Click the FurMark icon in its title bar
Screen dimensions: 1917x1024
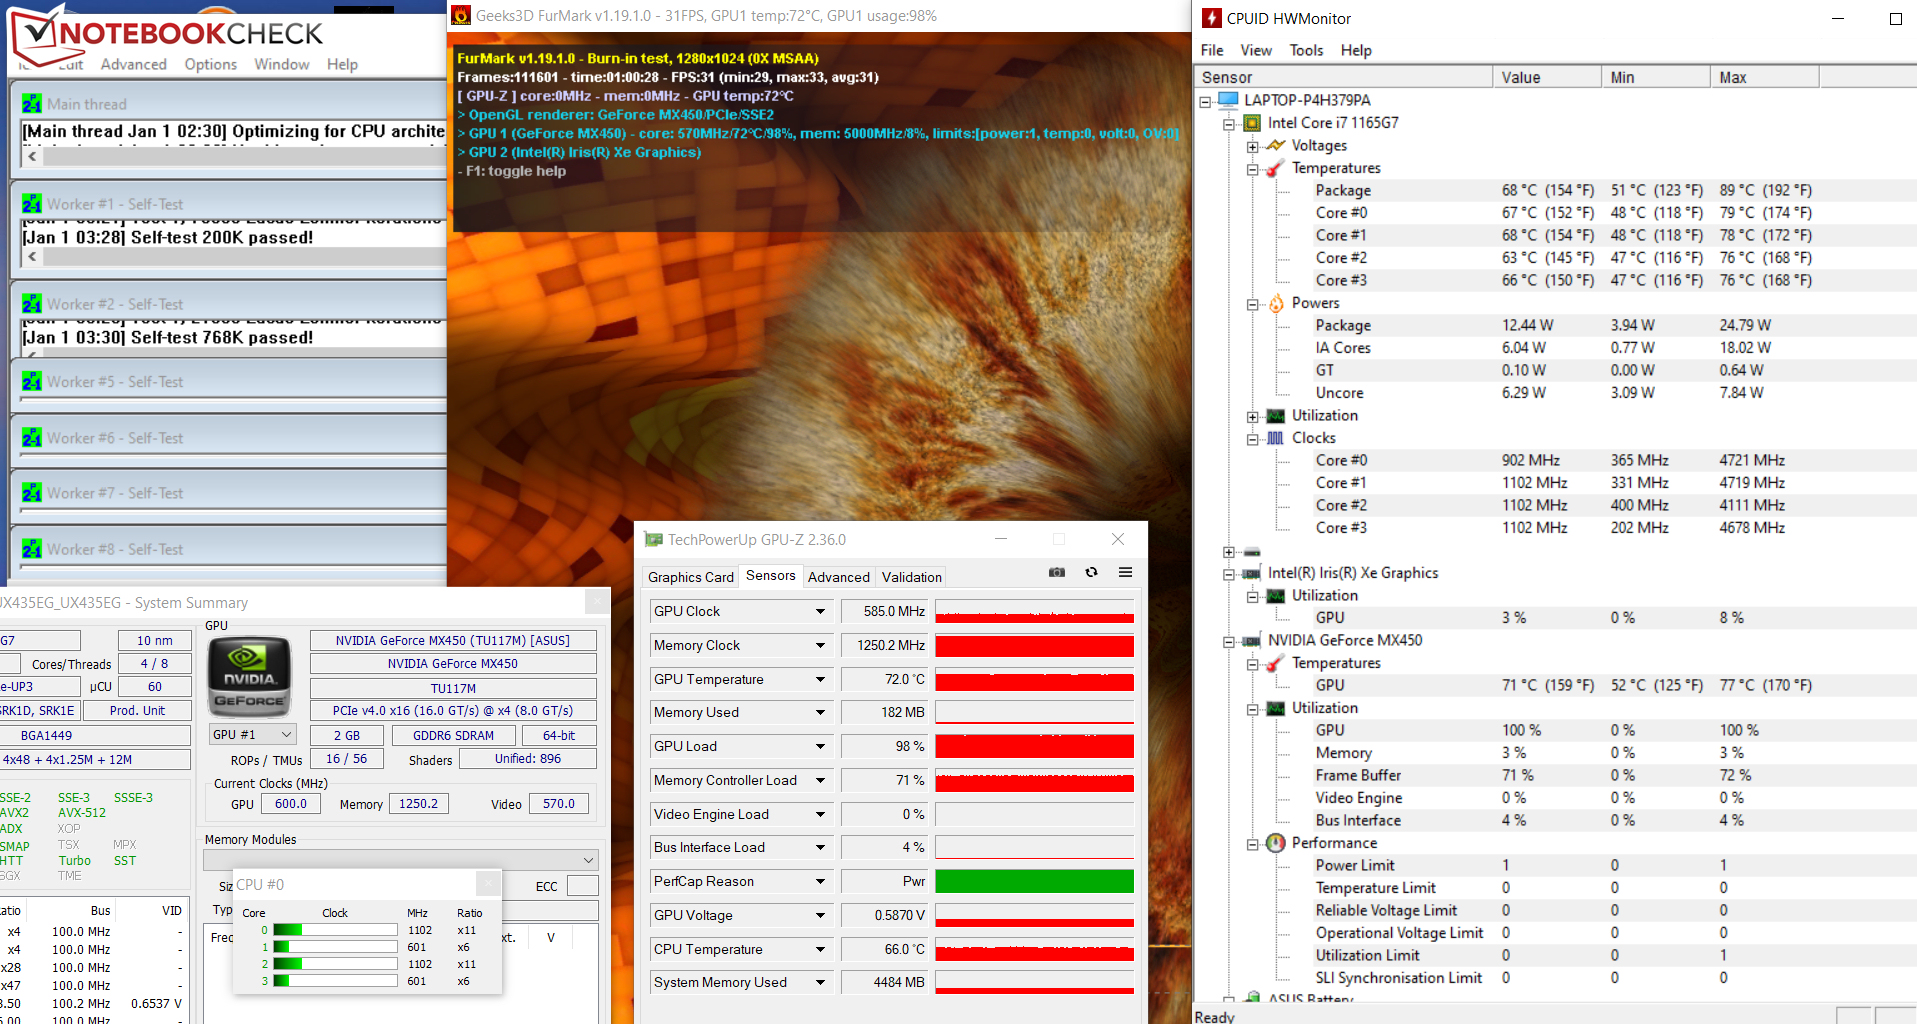461,15
